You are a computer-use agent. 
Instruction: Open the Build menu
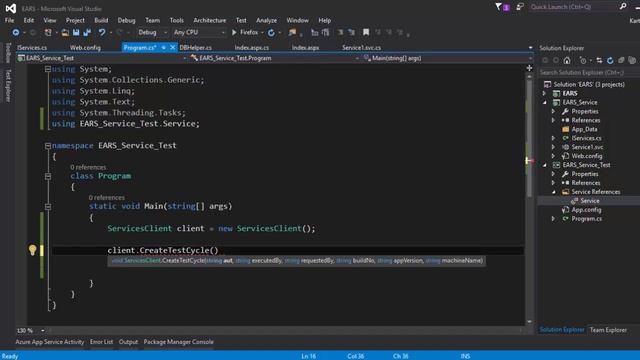click(101, 20)
